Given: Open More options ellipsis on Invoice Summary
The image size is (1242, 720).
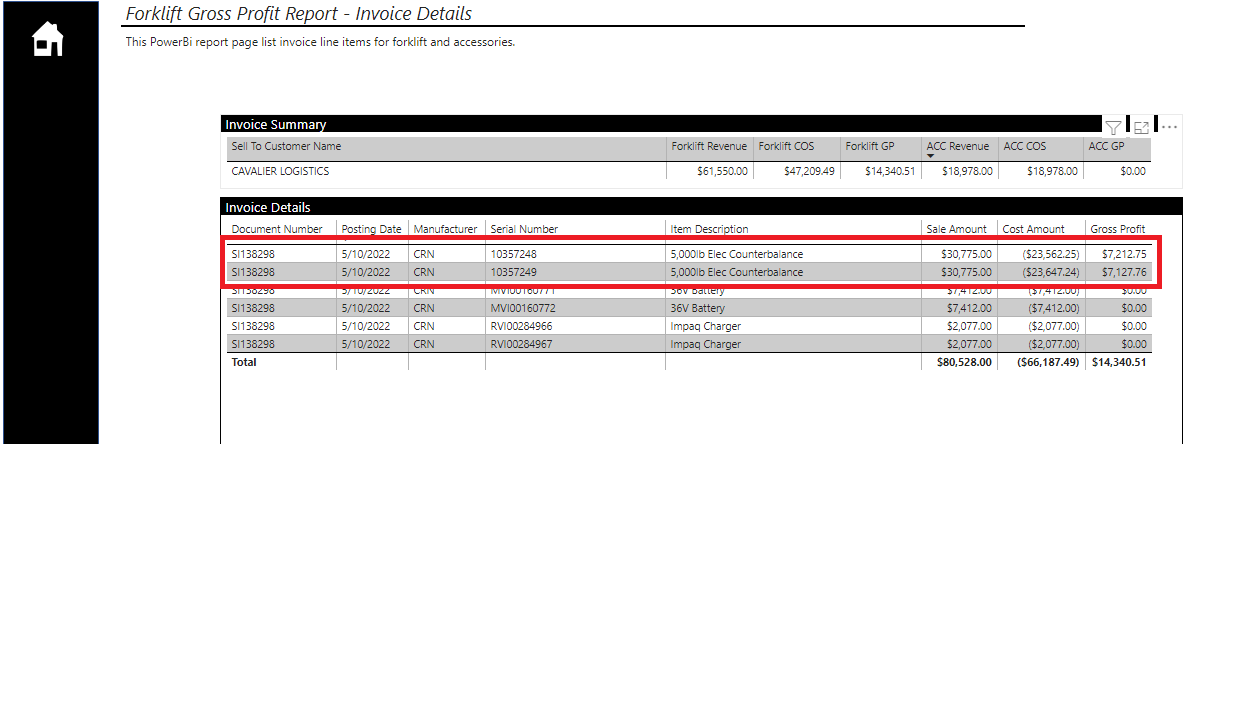Looking at the screenshot, I should pyautogui.click(x=1169, y=127).
